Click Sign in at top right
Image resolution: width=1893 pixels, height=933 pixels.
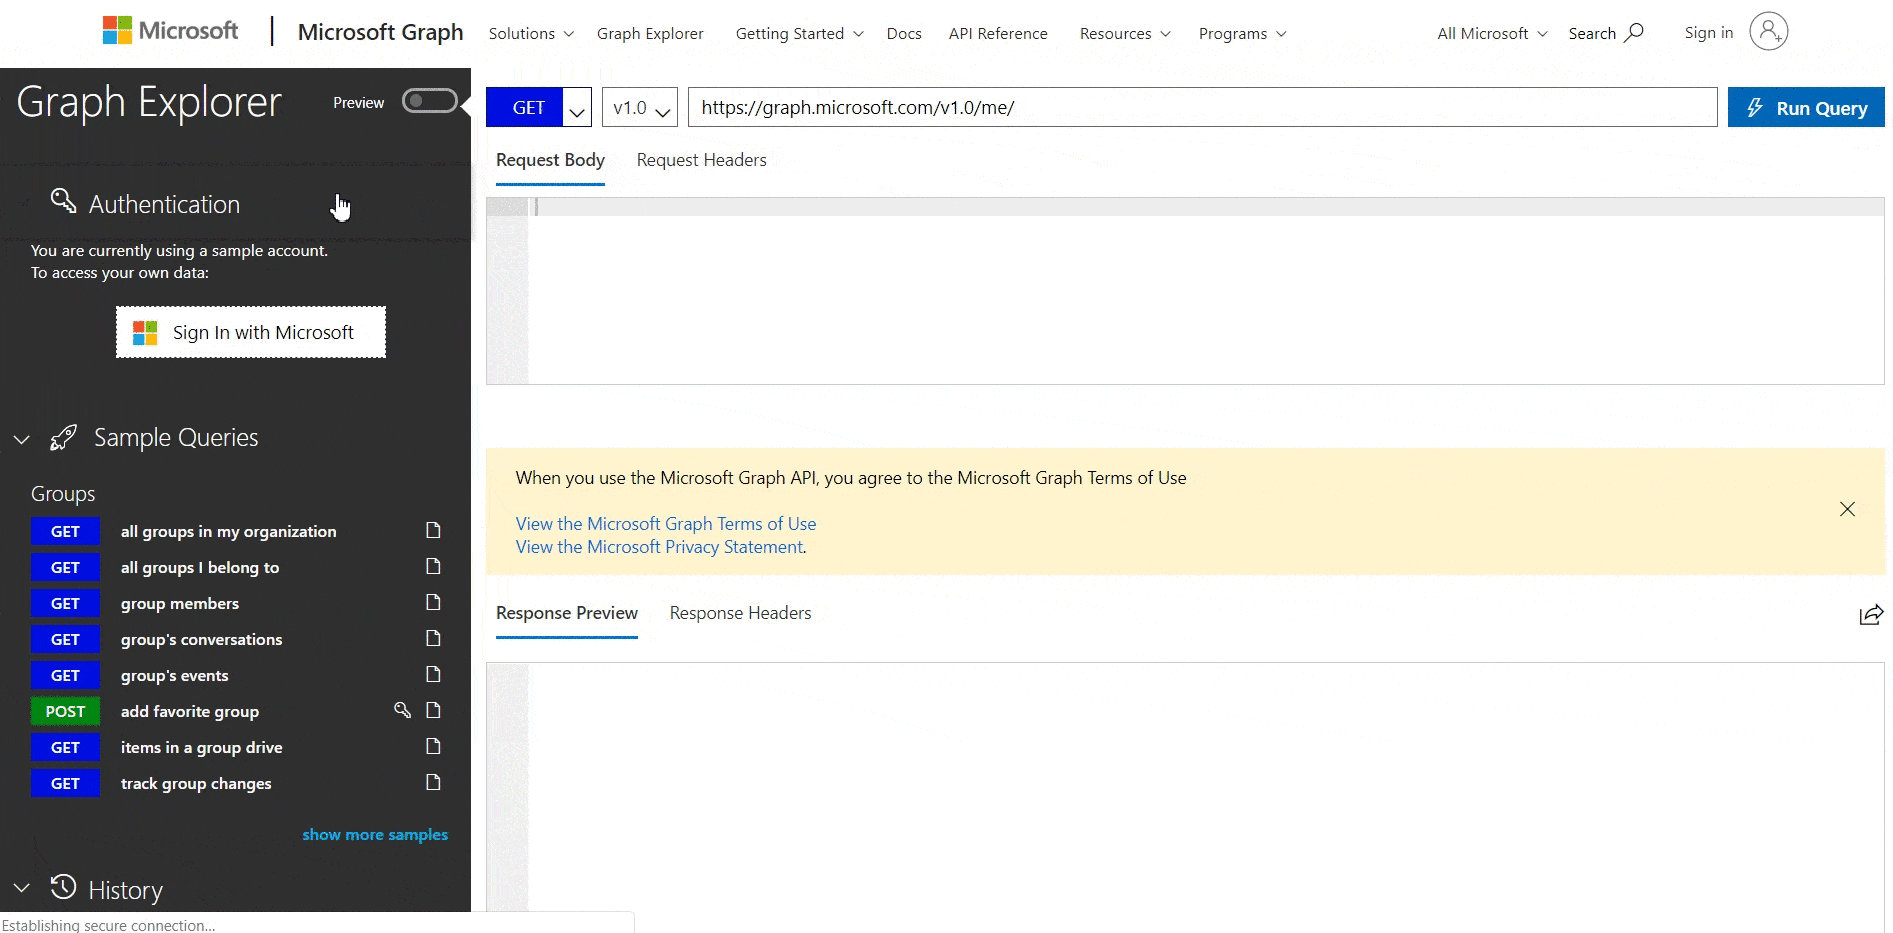(x=1708, y=33)
